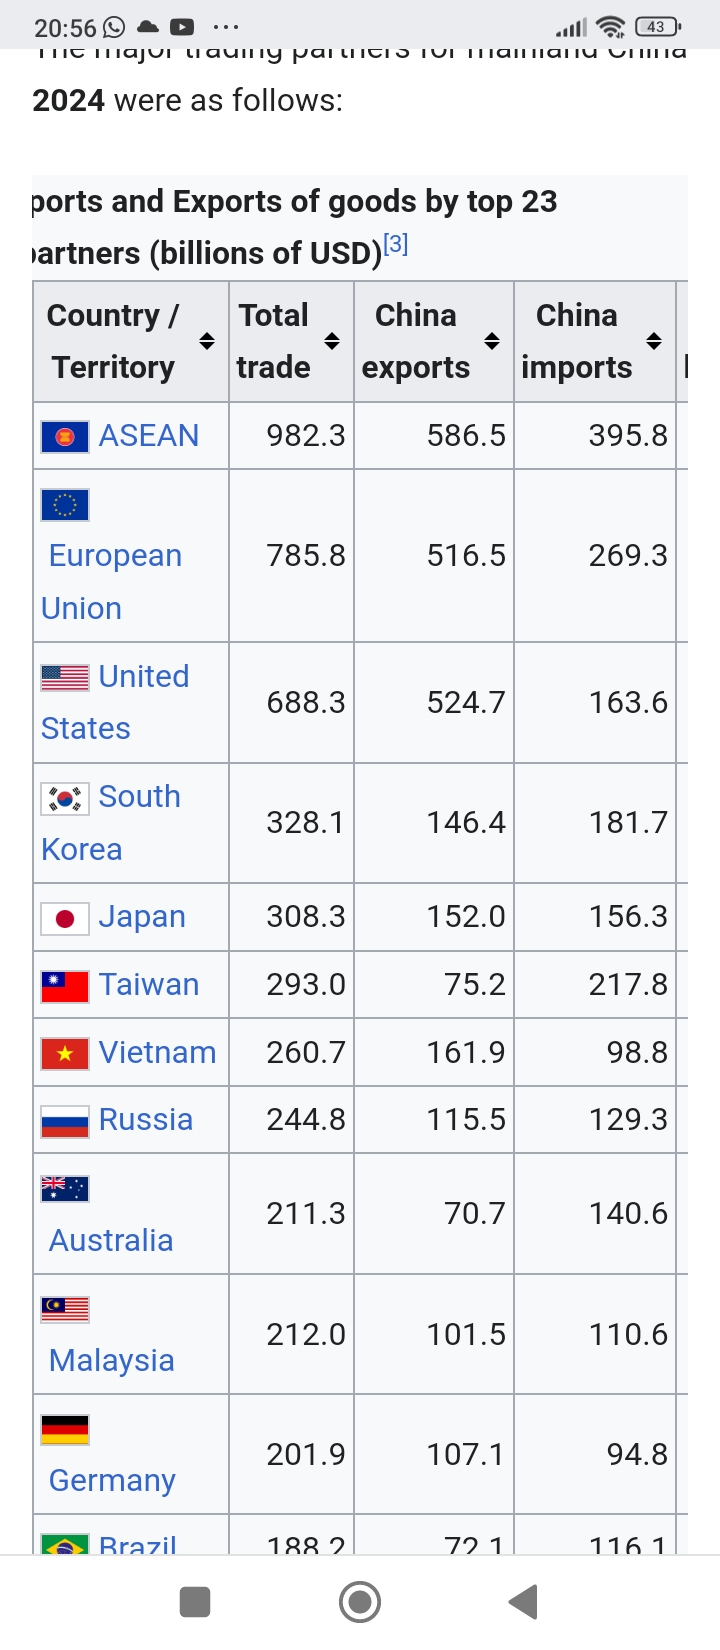Open citation reference [3]
Viewport: 720px width, 1650px height.
click(396, 244)
